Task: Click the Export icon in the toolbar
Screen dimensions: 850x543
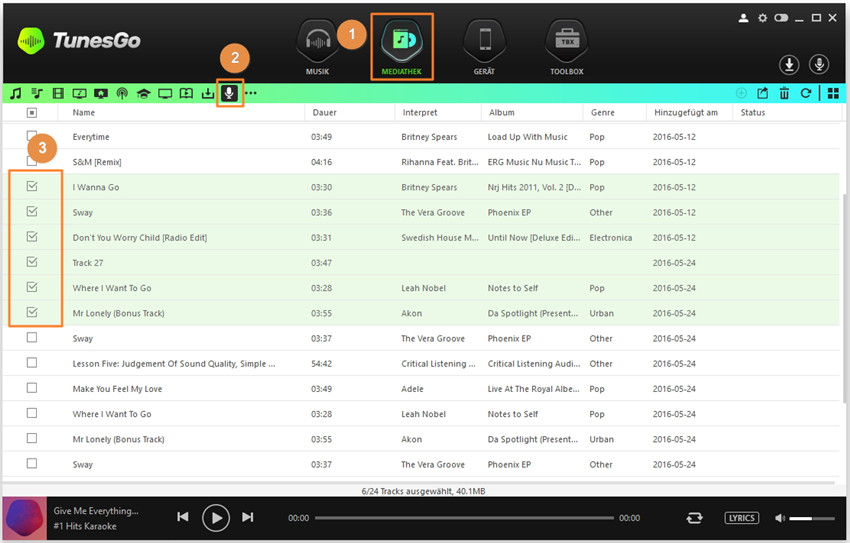Action: point(763,93)
